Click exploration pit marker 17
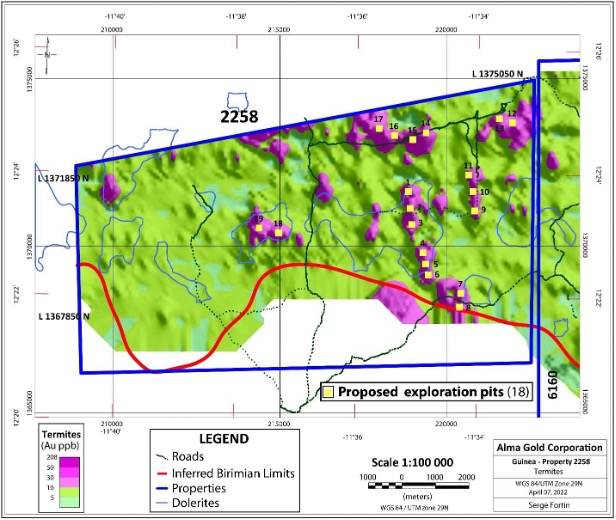This screenshot has height=520, width=616. pyautogui.click(x=377, y=129)
